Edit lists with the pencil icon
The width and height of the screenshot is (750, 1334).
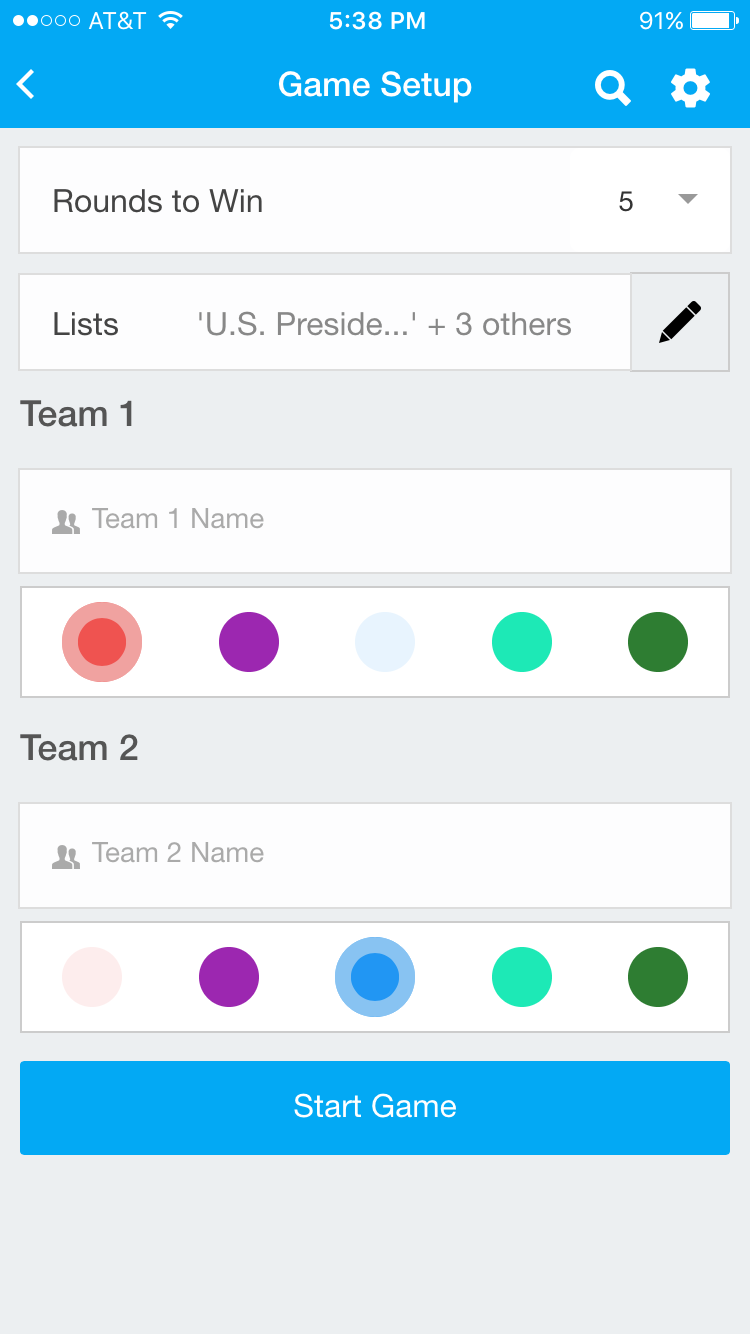tap(680, 323)
